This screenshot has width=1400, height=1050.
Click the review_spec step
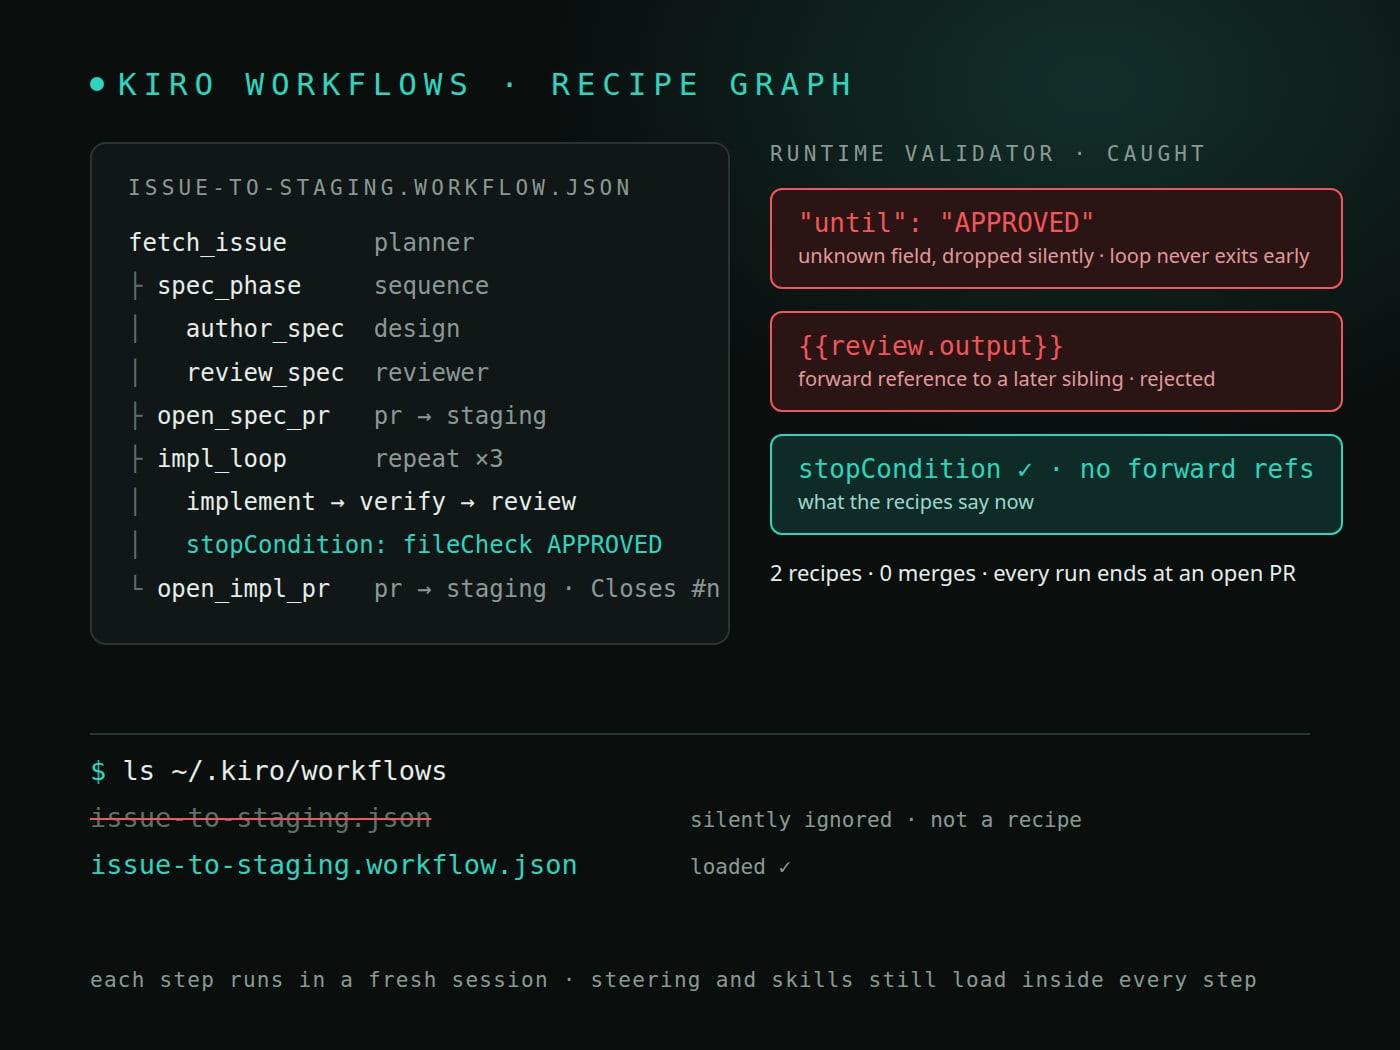pyautogui.click(x=265, y=373)
